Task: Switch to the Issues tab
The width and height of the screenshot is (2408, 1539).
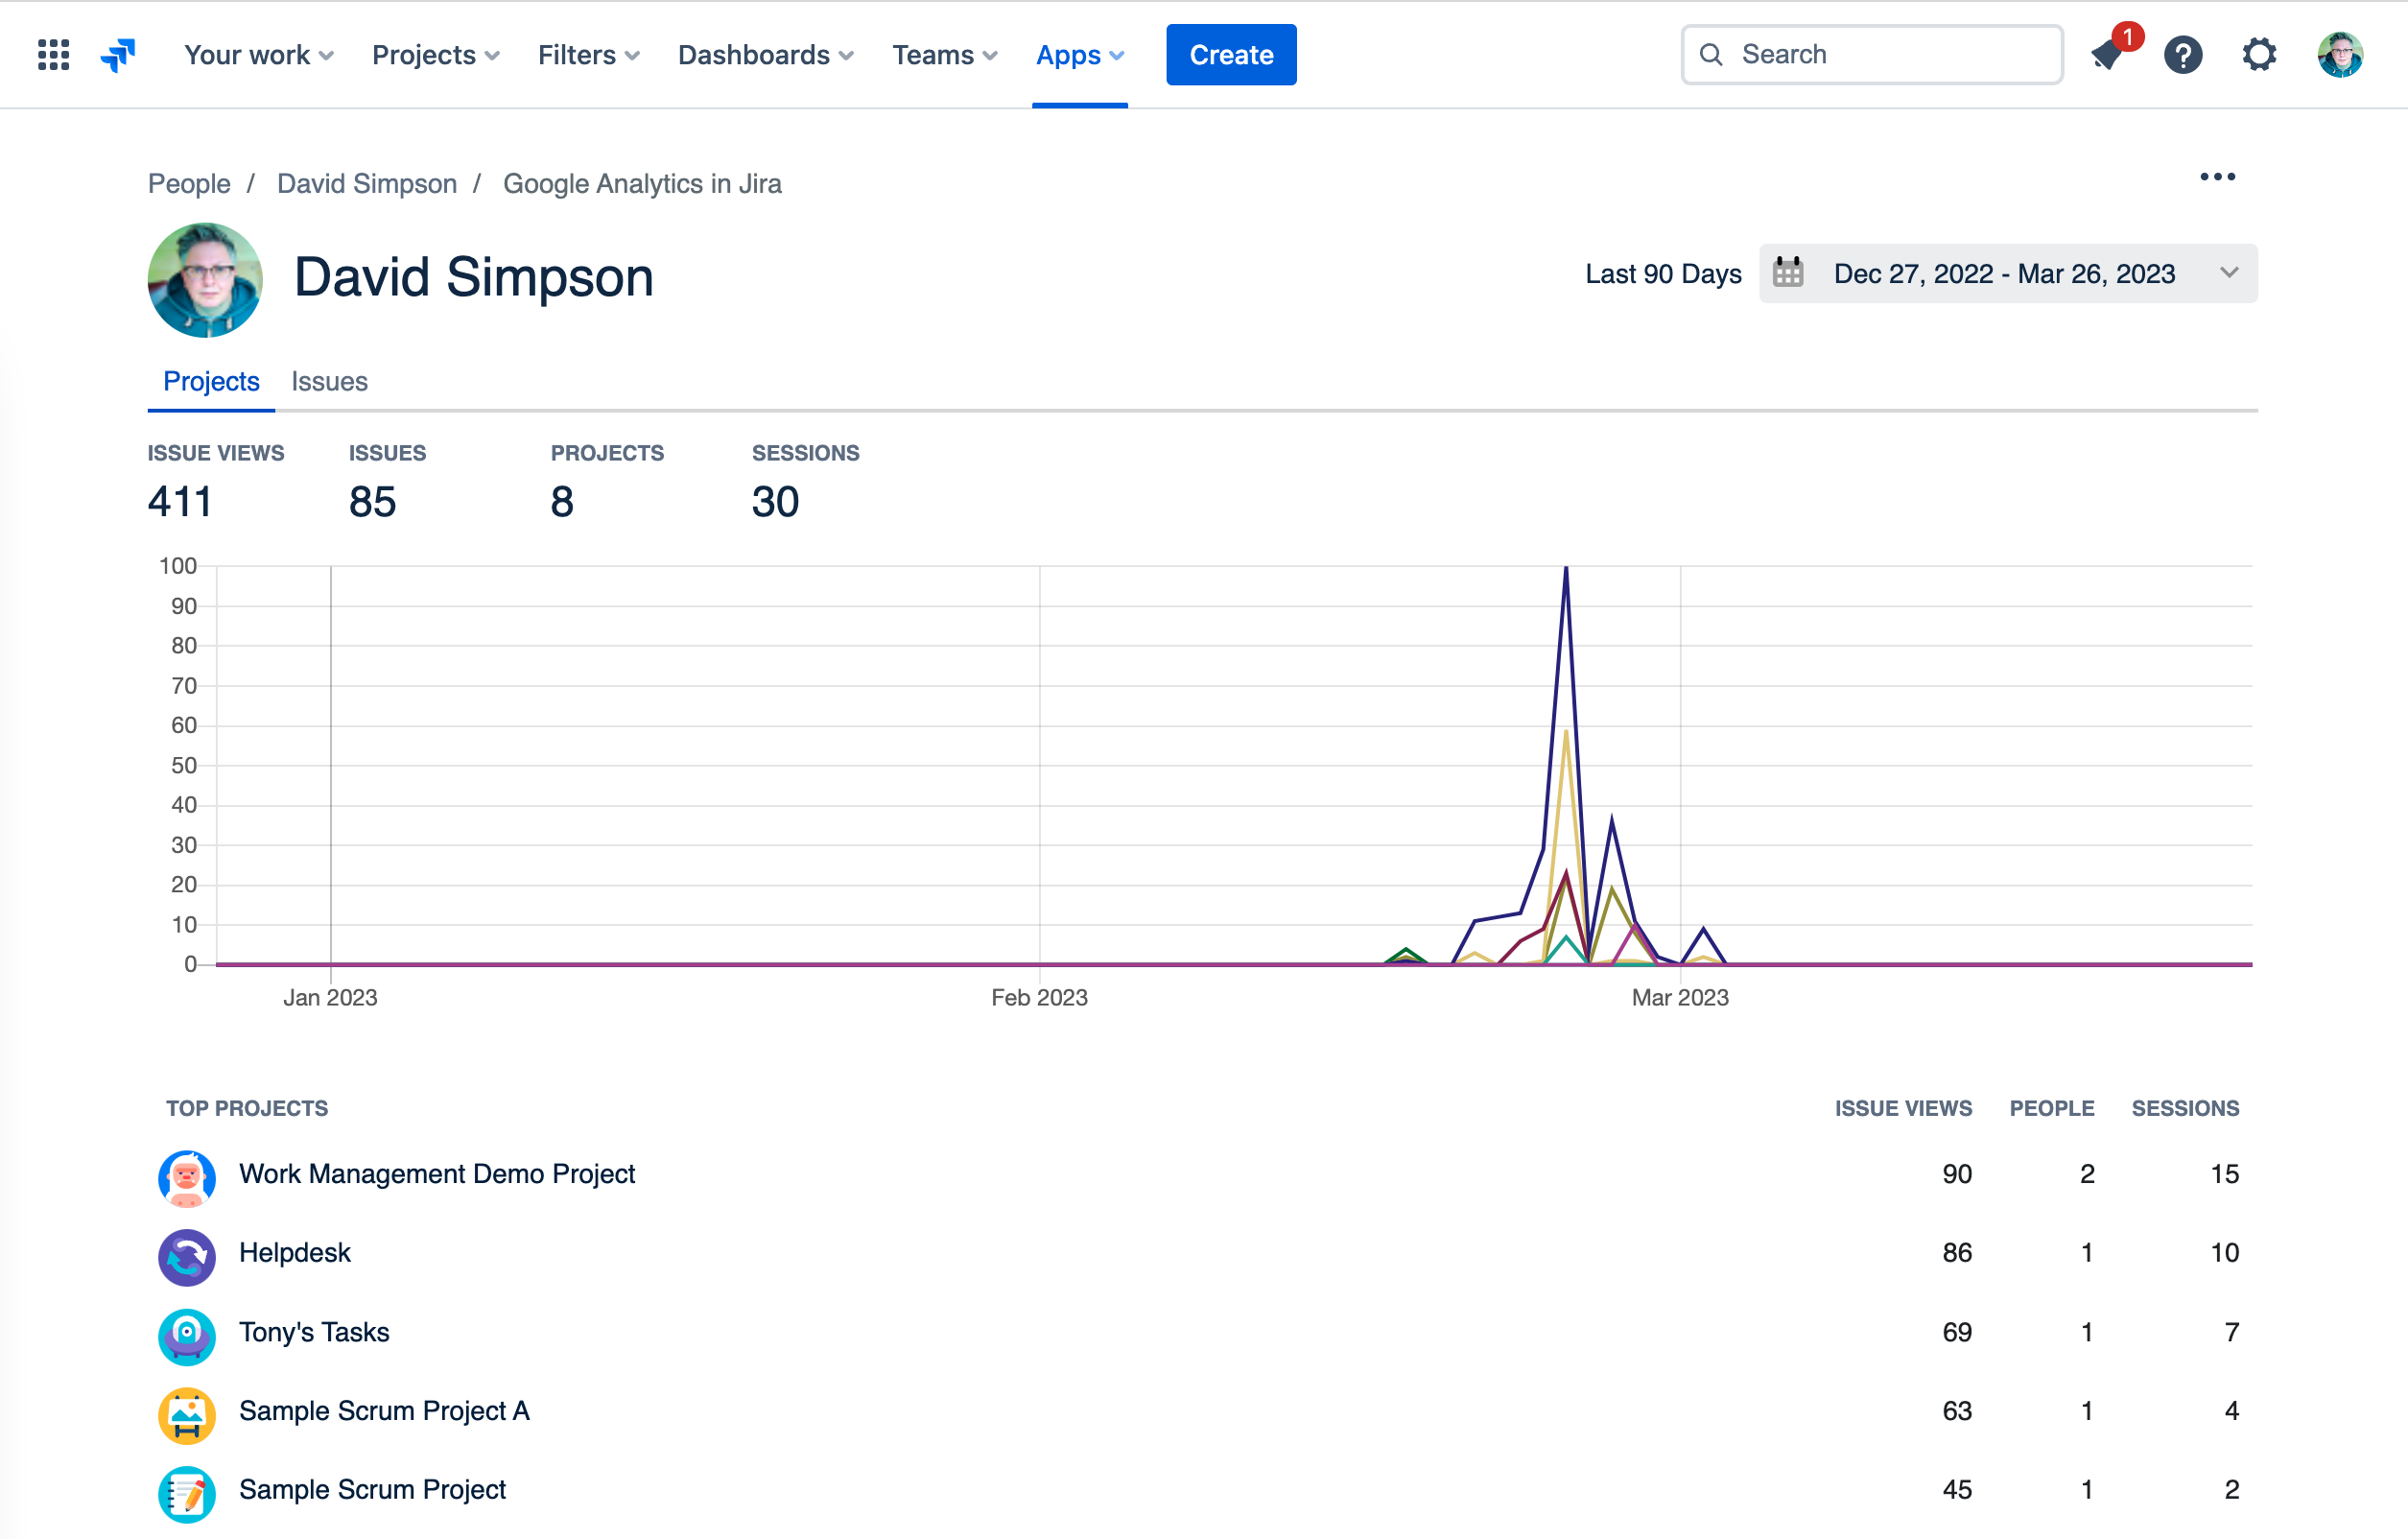Action: pyautogui.click(x=329, y=381)
